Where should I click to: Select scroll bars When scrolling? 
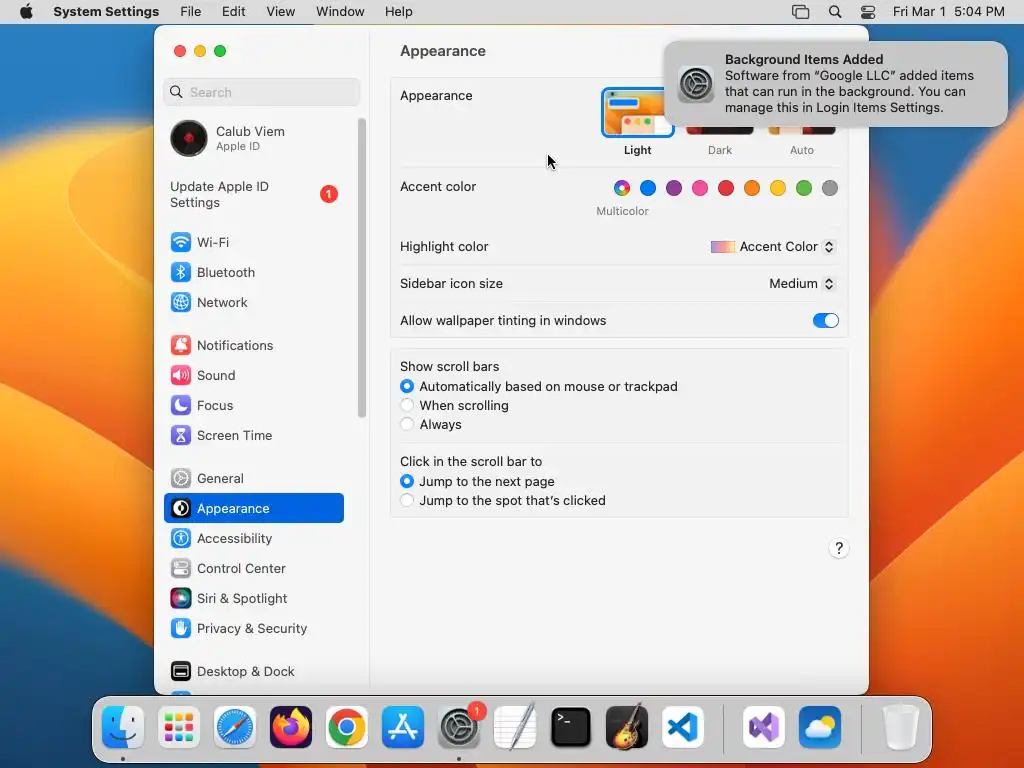(x=407, y=406)
